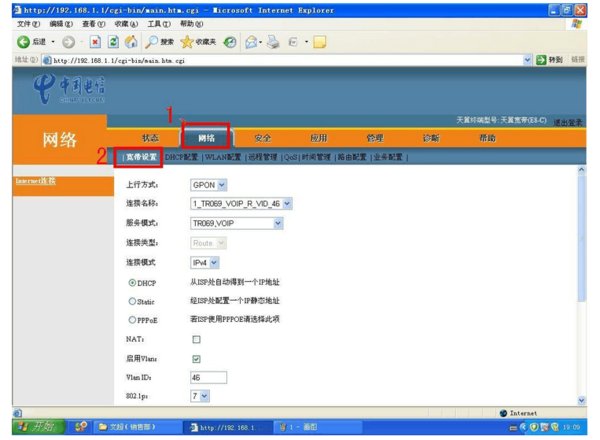Open the 连接模式 IPv4 dropdown
The height and width of the screenshot is (440, 600).
(x=204, y=262)
